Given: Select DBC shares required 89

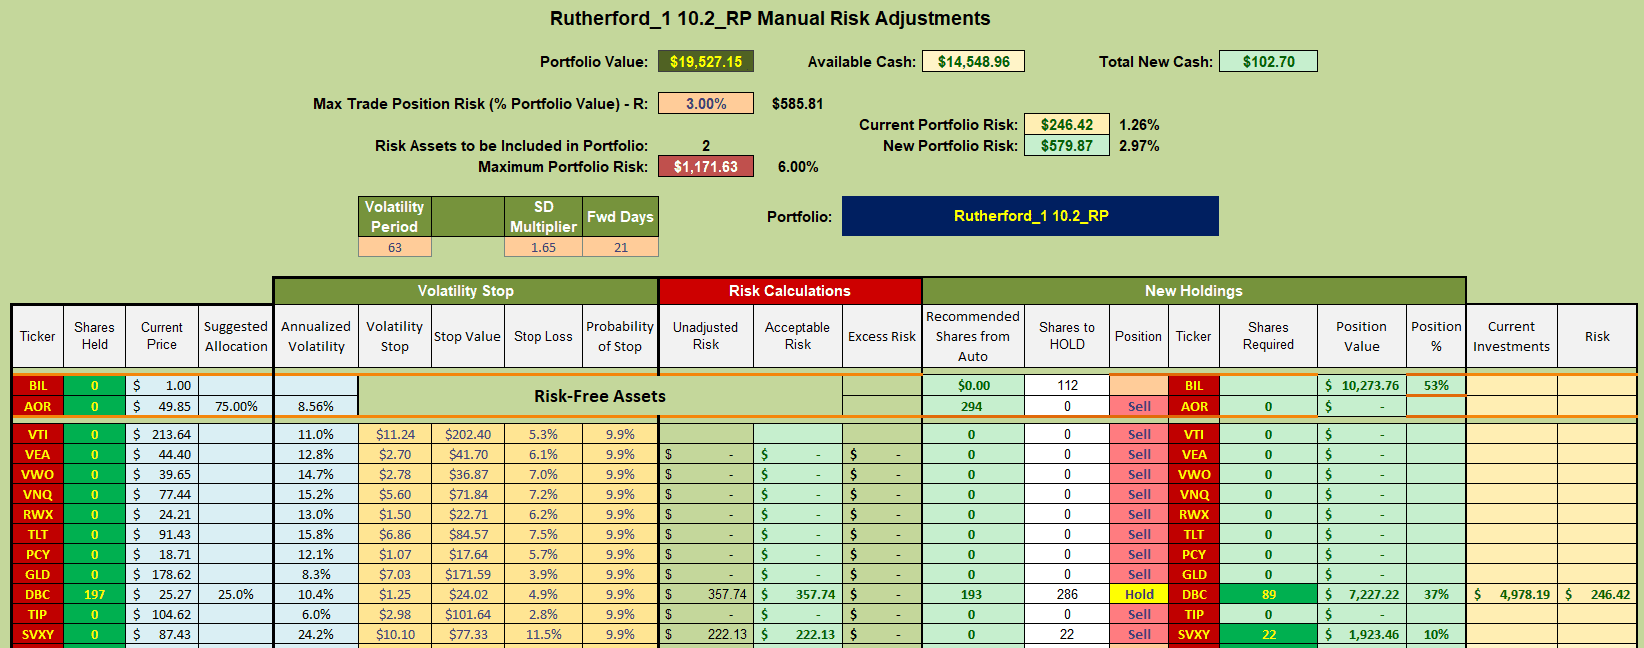Looking at the screenshot, I should 1268,594.
